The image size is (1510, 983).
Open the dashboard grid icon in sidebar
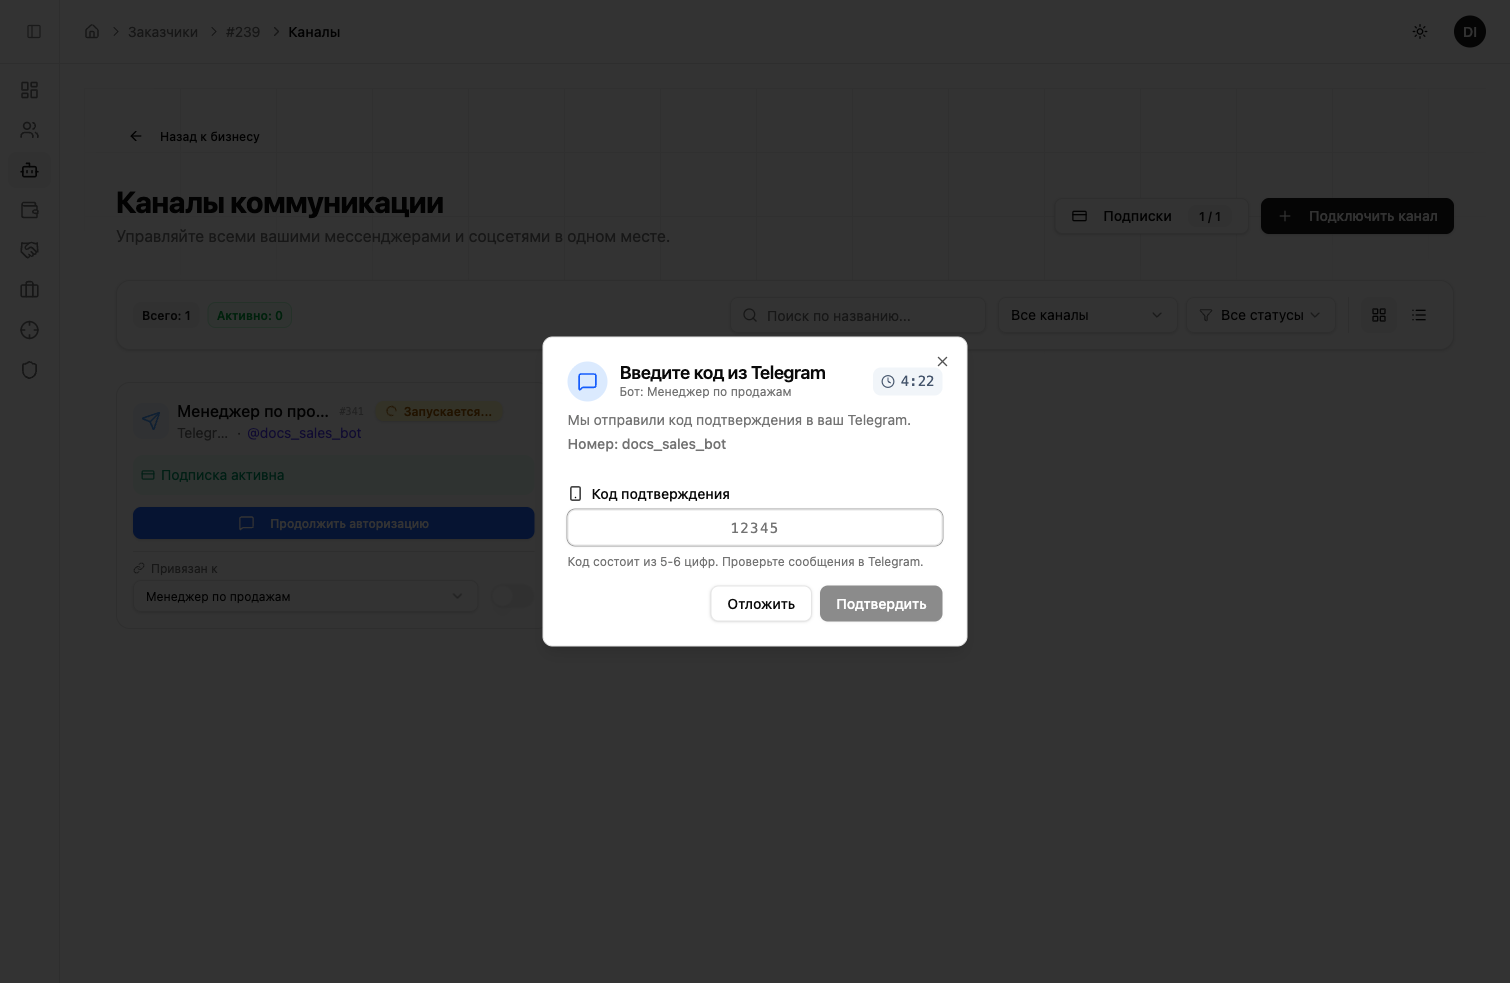click(x=29, y=90)
